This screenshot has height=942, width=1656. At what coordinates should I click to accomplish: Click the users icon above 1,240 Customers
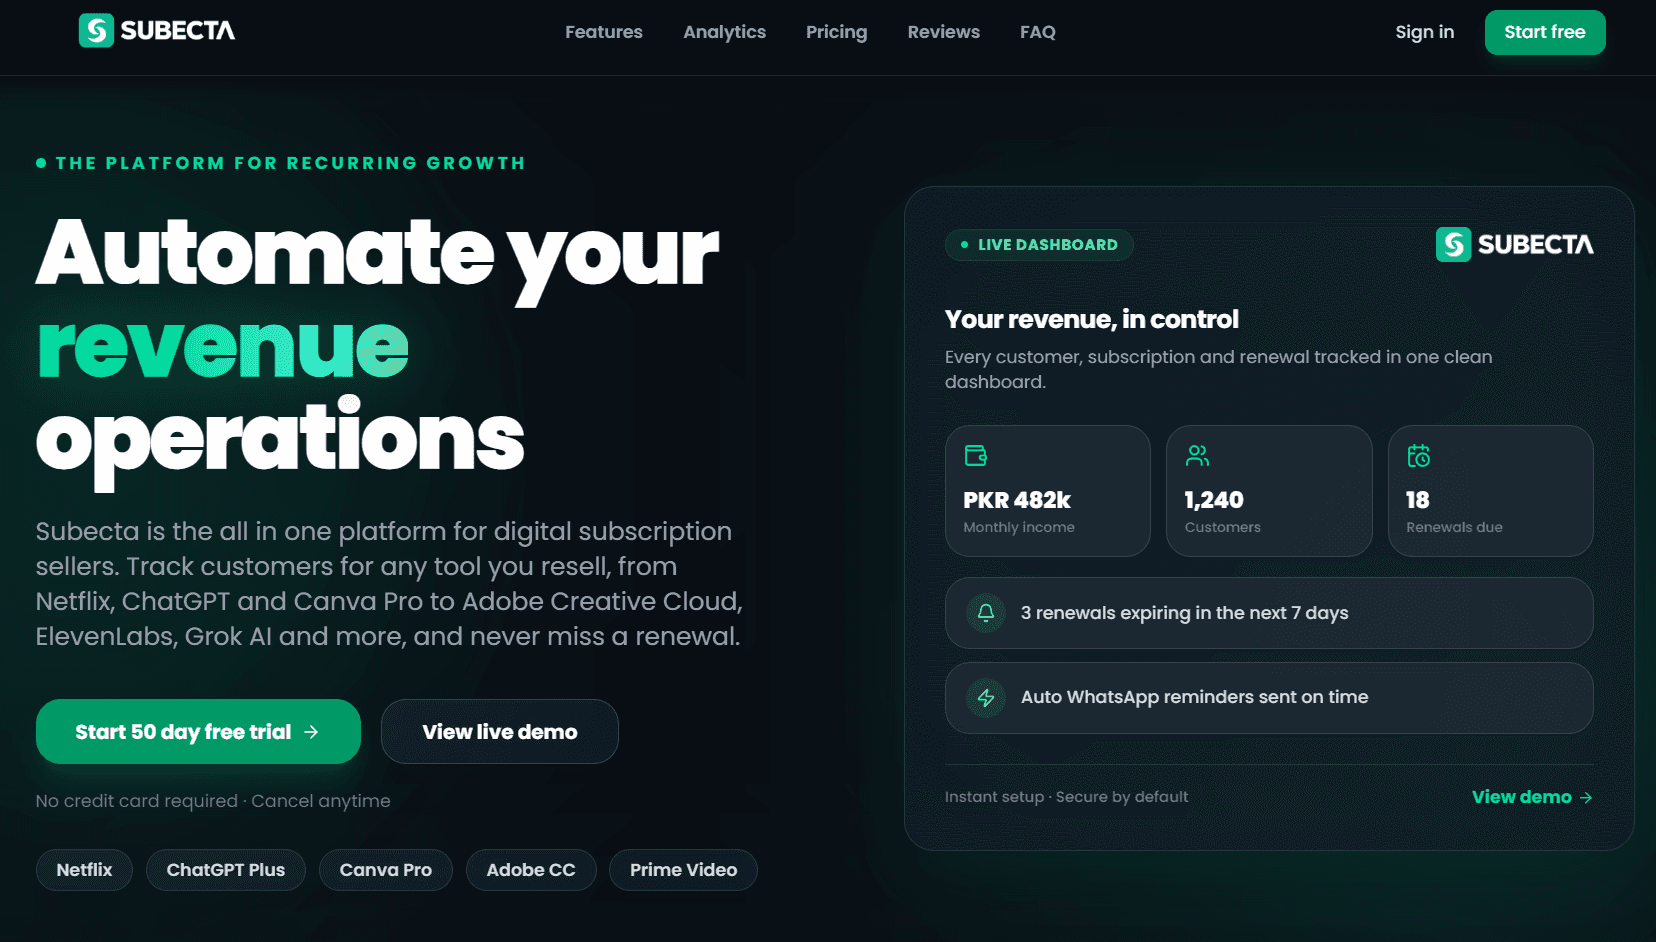point(1197,456)
